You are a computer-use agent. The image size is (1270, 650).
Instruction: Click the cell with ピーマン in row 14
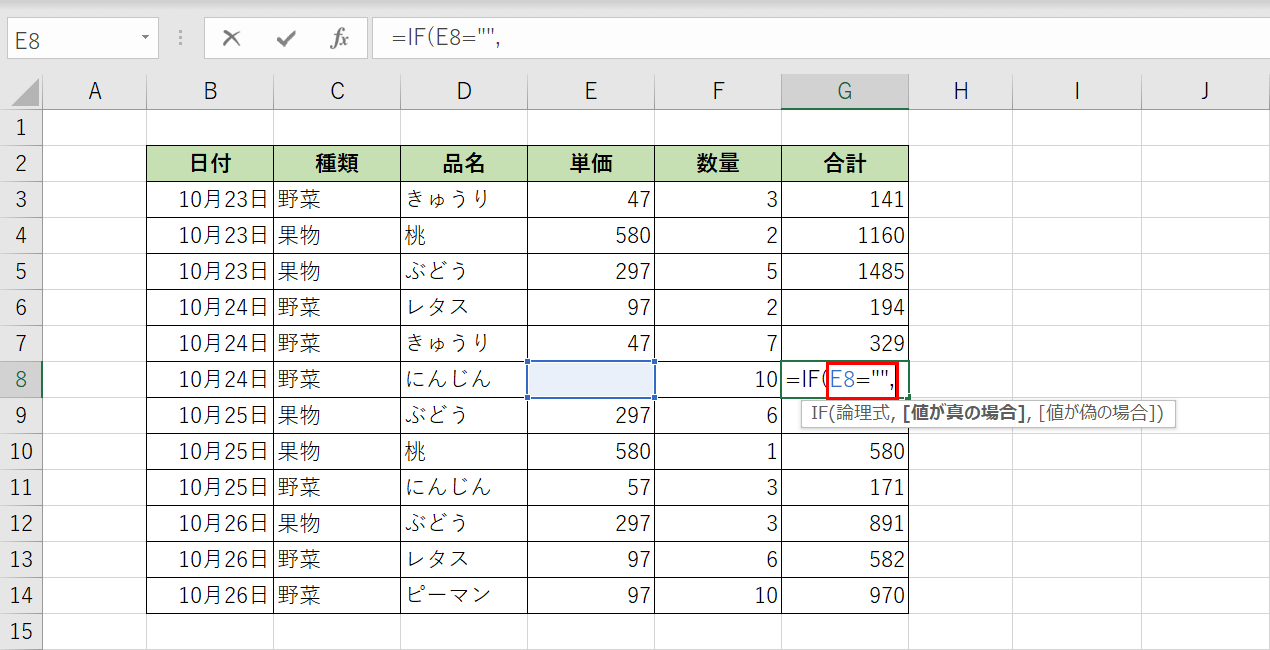(x=463, y=595)
